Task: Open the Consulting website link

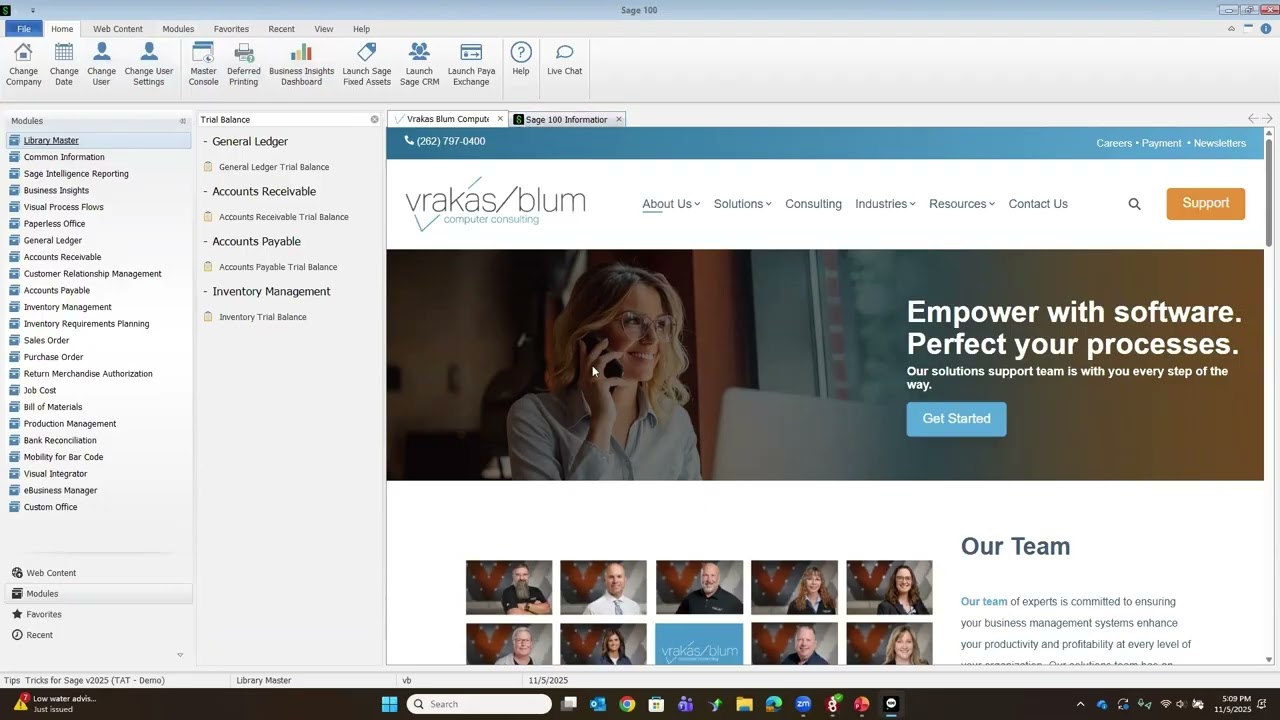Action: pyautogui.click(x=813, y=204)
